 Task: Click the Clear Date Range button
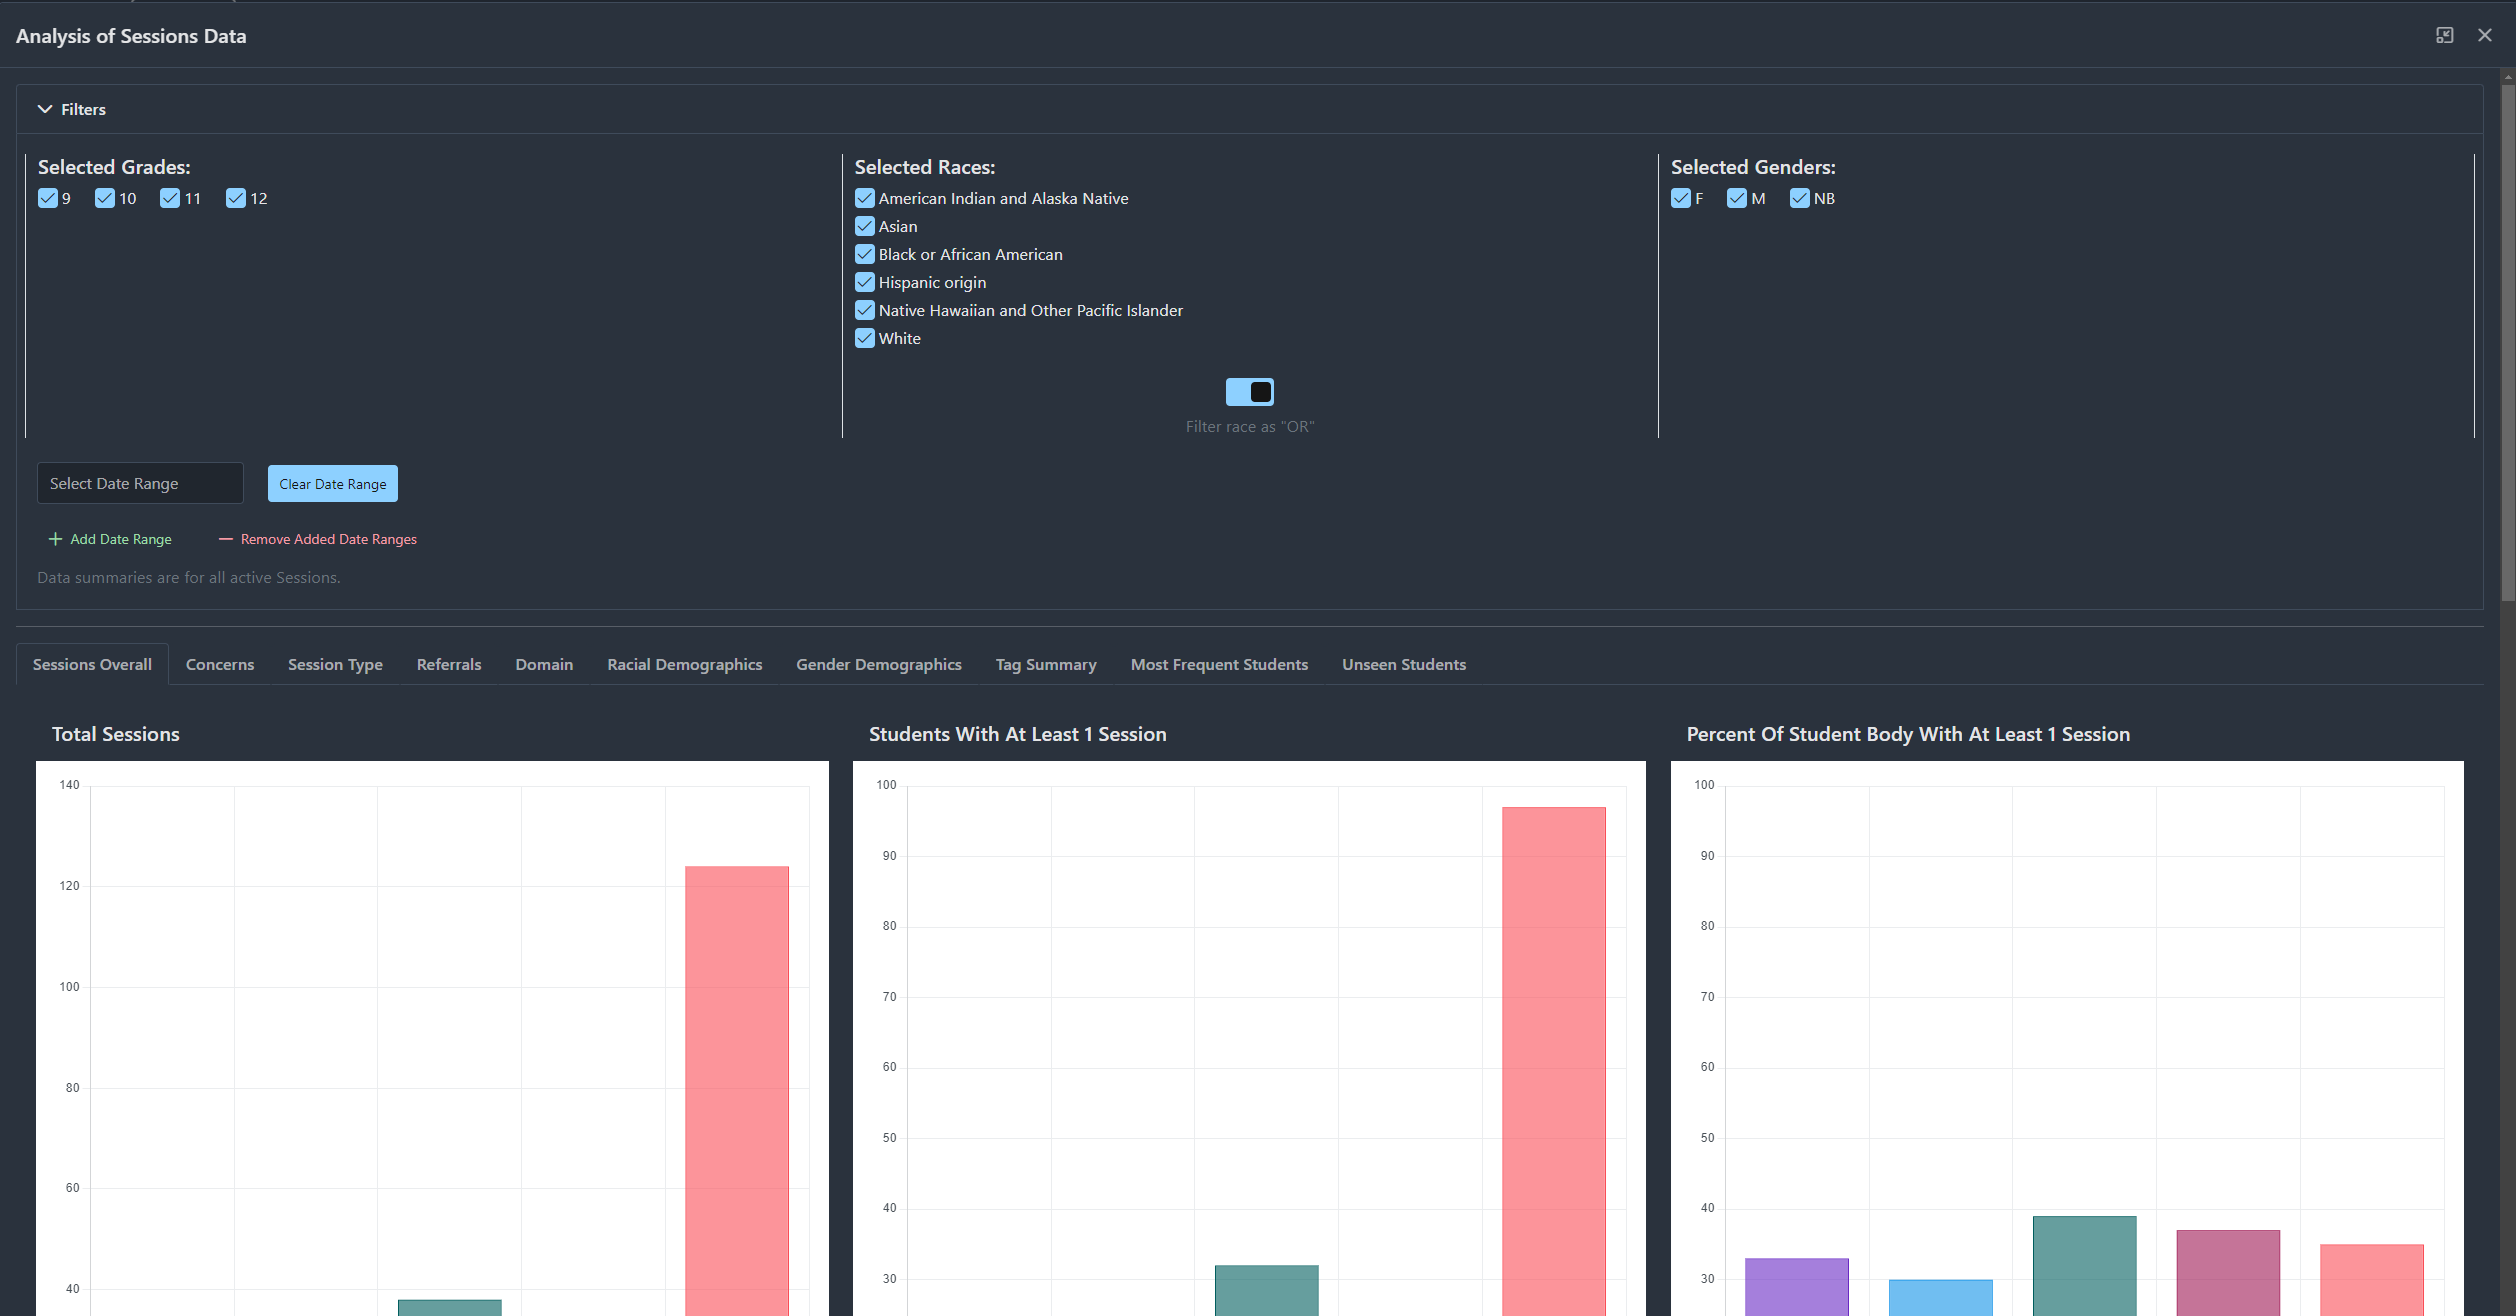click(333, 482)
